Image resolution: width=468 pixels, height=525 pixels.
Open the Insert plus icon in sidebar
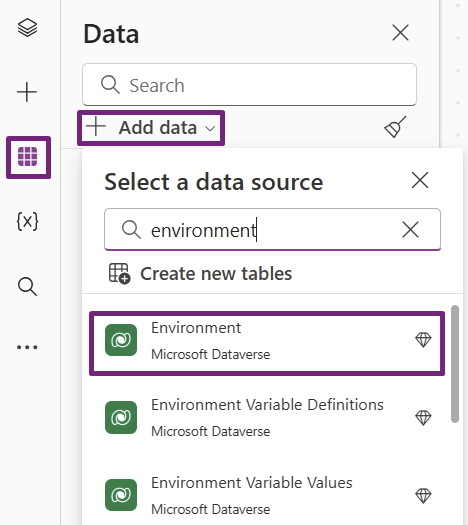27,92
